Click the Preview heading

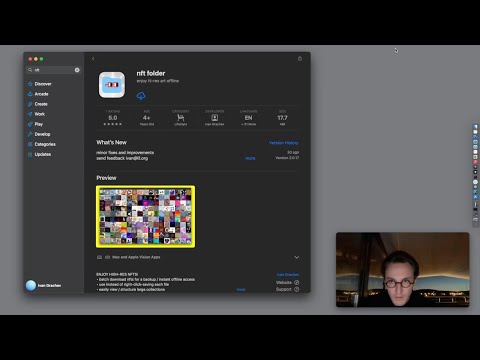pos(106,178)
